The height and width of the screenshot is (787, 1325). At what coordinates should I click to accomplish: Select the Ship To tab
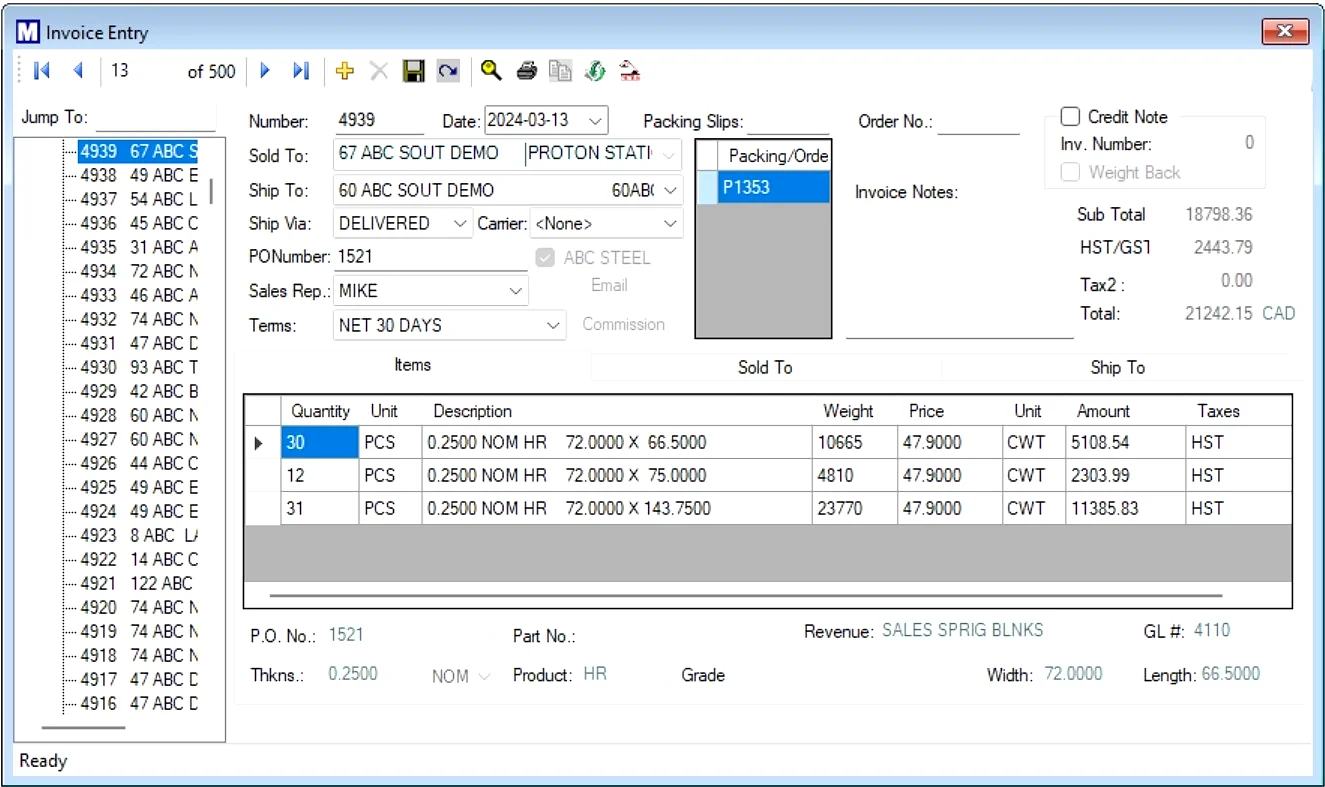[x=1117, y=368]
